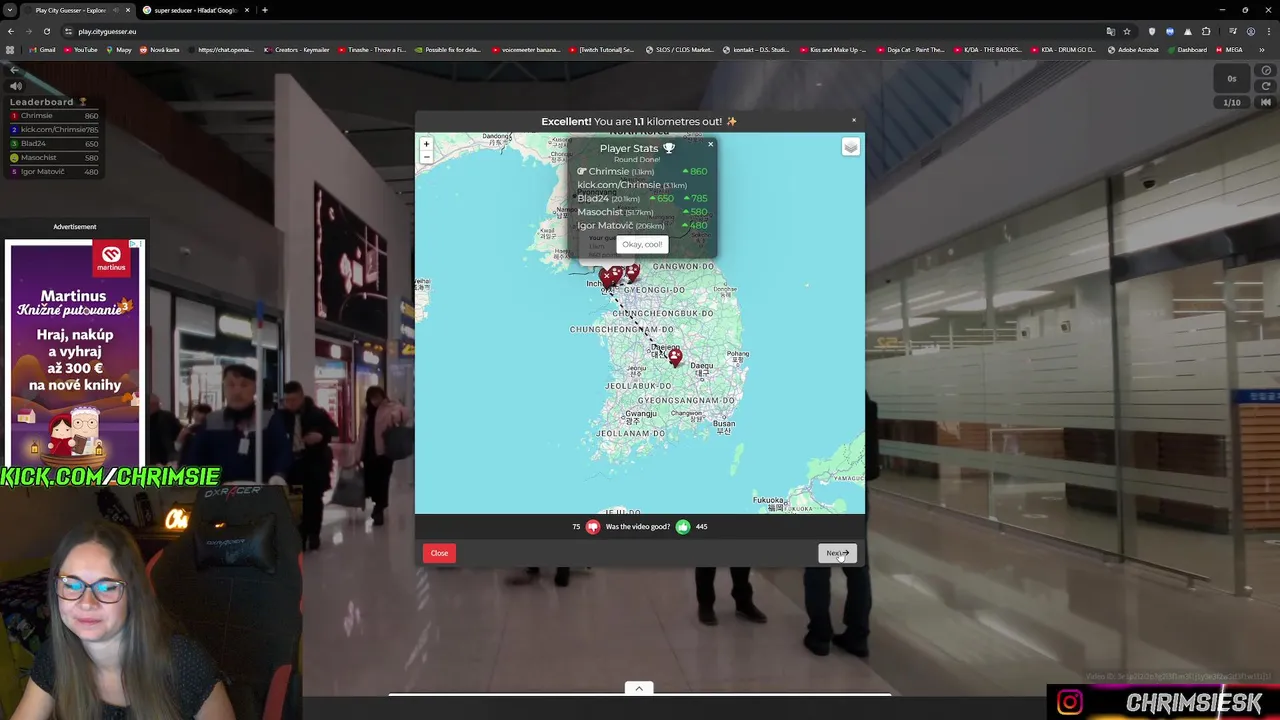
Task: Go to the Next round
Action: tap(837, 553)
